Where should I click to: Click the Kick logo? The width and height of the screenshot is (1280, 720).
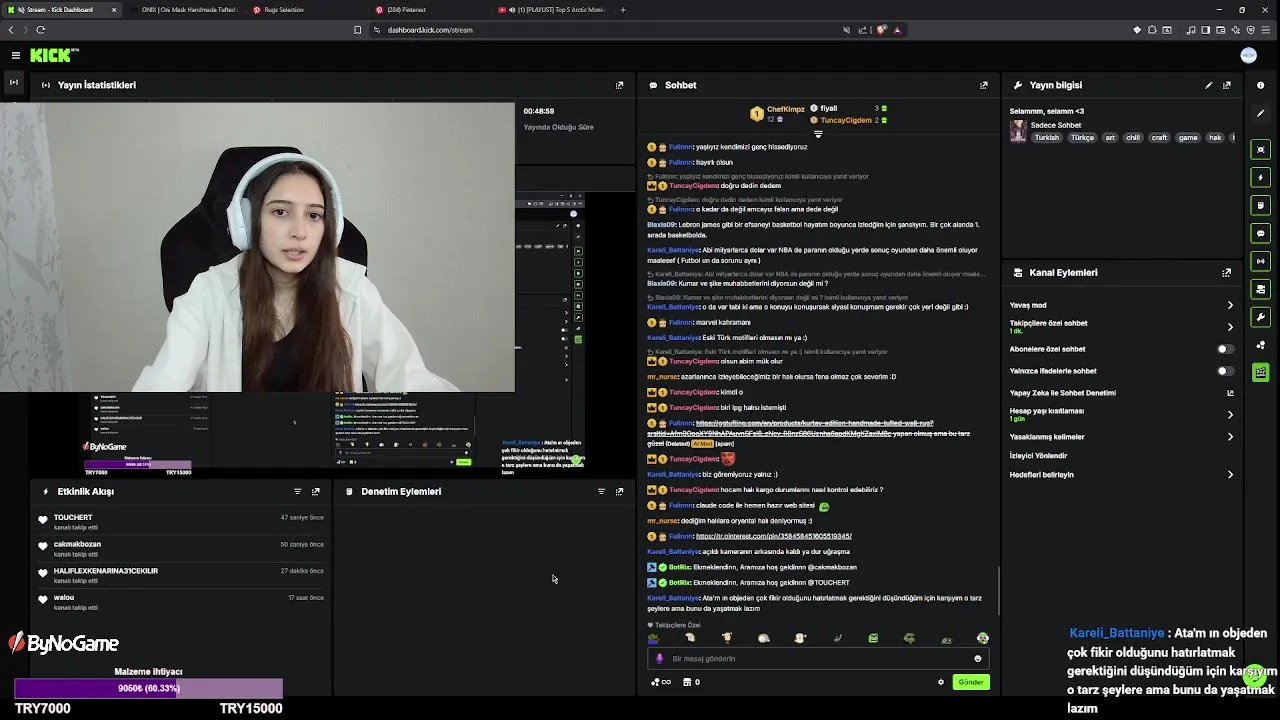coord(50,56)
